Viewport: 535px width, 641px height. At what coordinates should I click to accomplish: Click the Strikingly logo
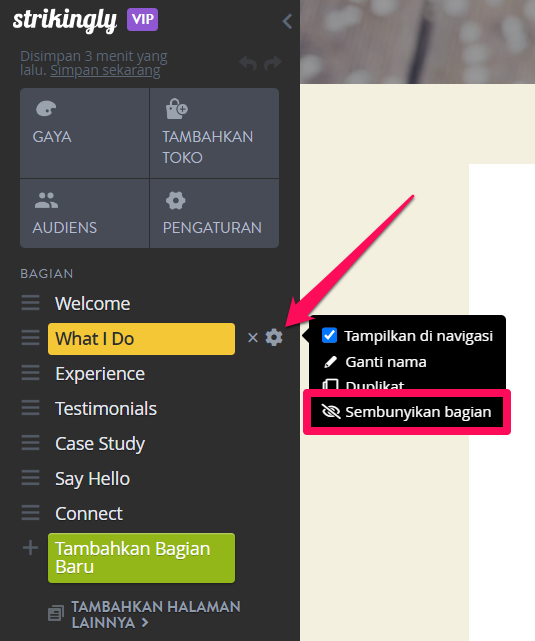[x=65, y=20]
